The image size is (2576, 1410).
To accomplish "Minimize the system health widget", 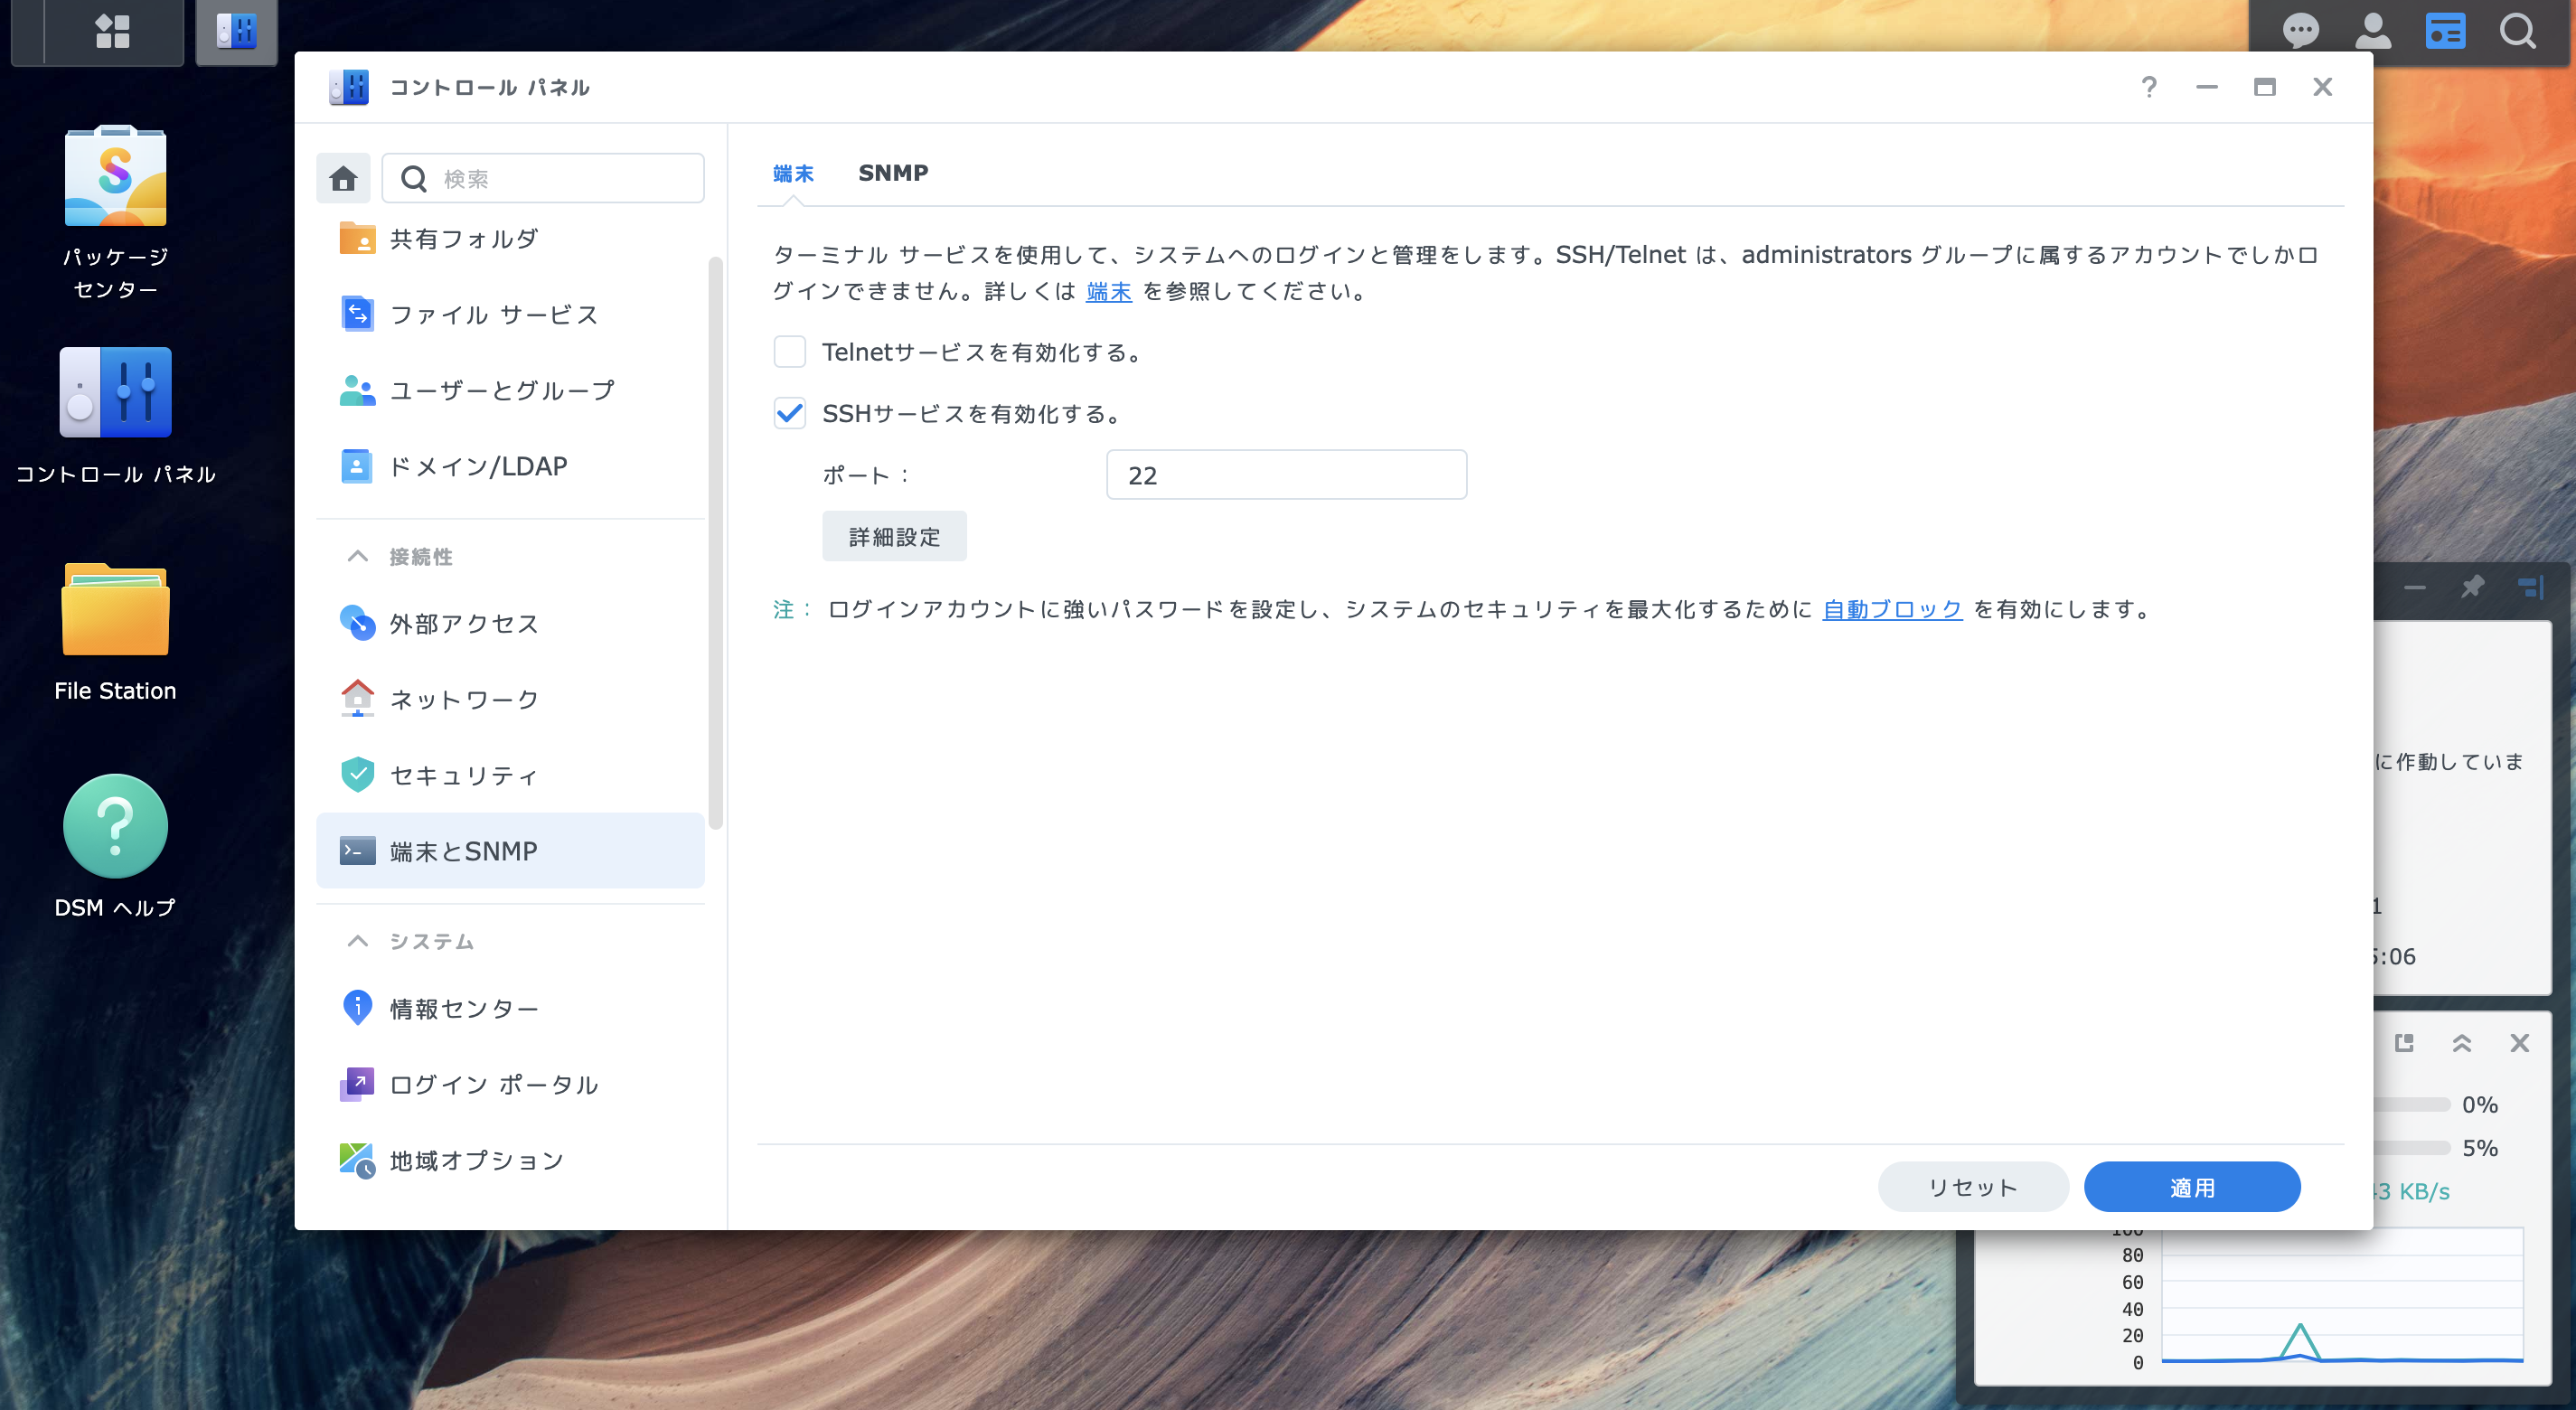I will click(x=2414, y=587).
